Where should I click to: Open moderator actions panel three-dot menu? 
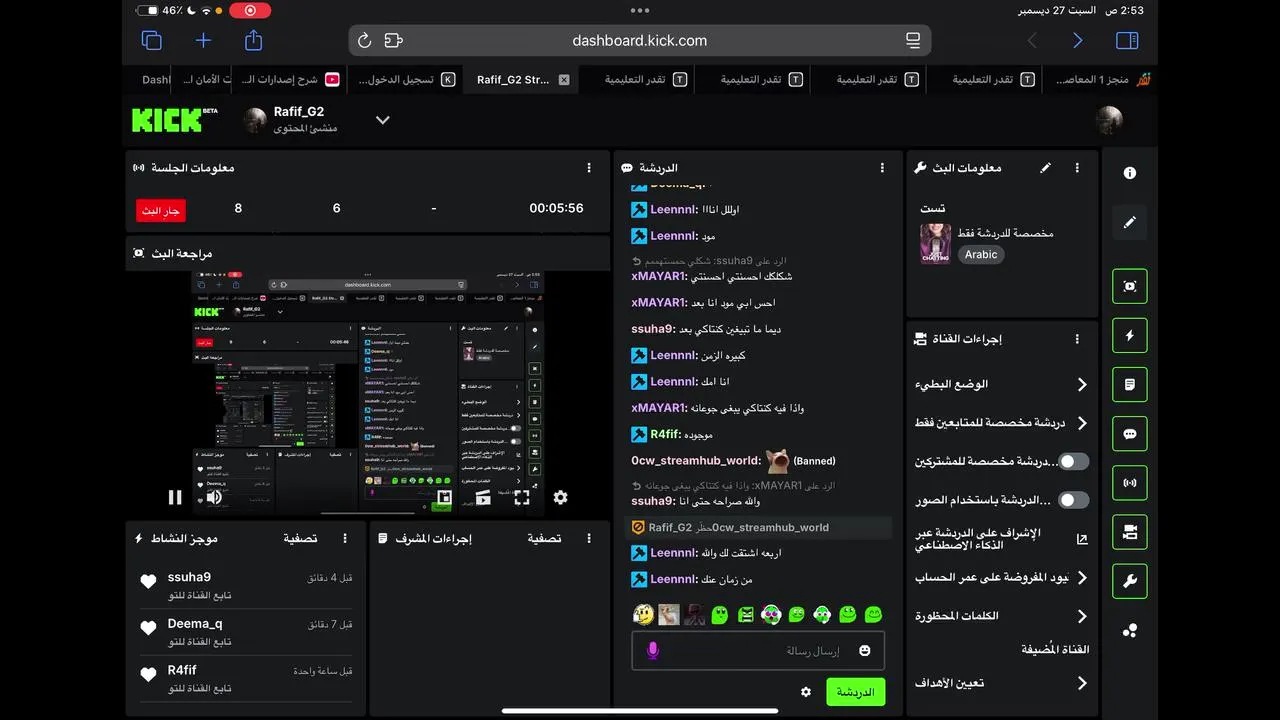click(x=589, y=538)
